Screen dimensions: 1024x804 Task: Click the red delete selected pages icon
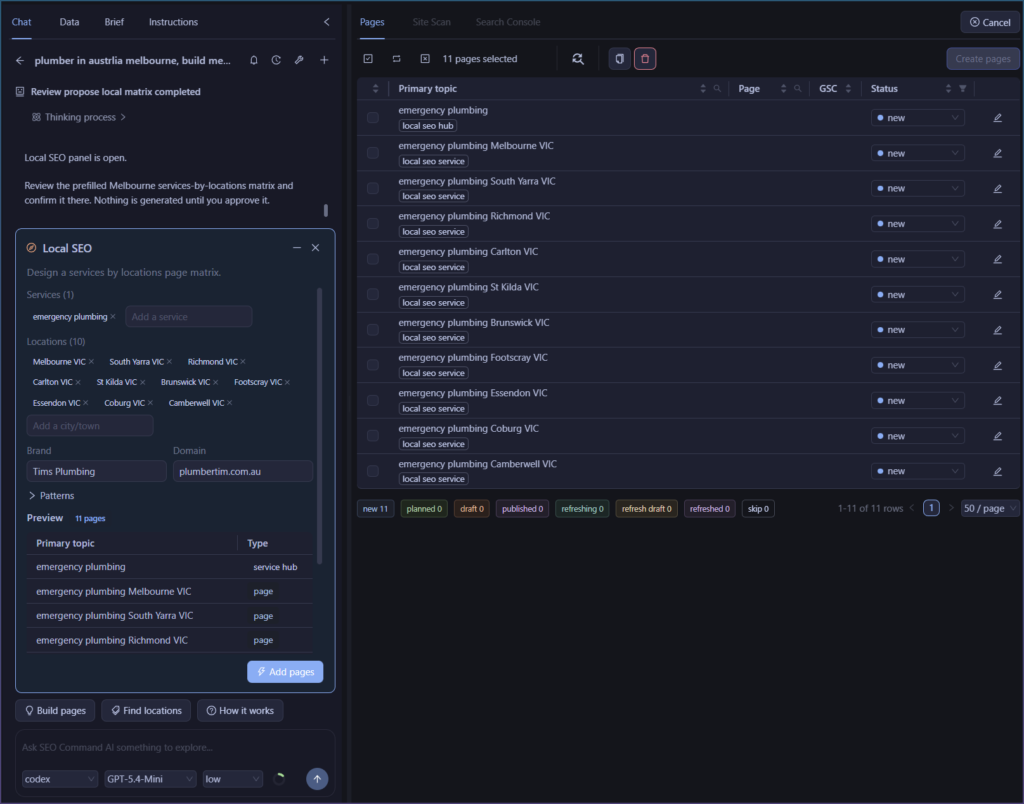click(645, 59)
